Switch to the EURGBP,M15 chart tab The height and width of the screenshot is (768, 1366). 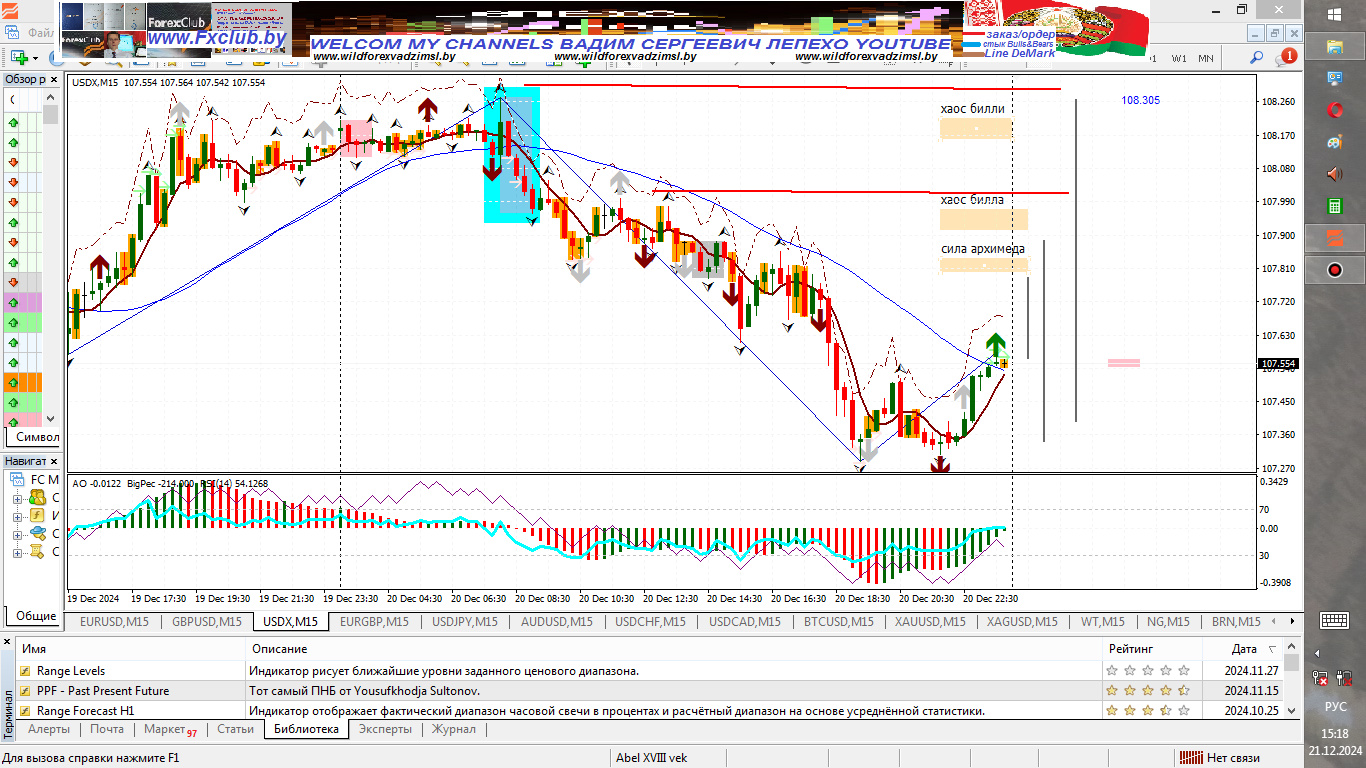pyautogui.click(x=374, y=622)
